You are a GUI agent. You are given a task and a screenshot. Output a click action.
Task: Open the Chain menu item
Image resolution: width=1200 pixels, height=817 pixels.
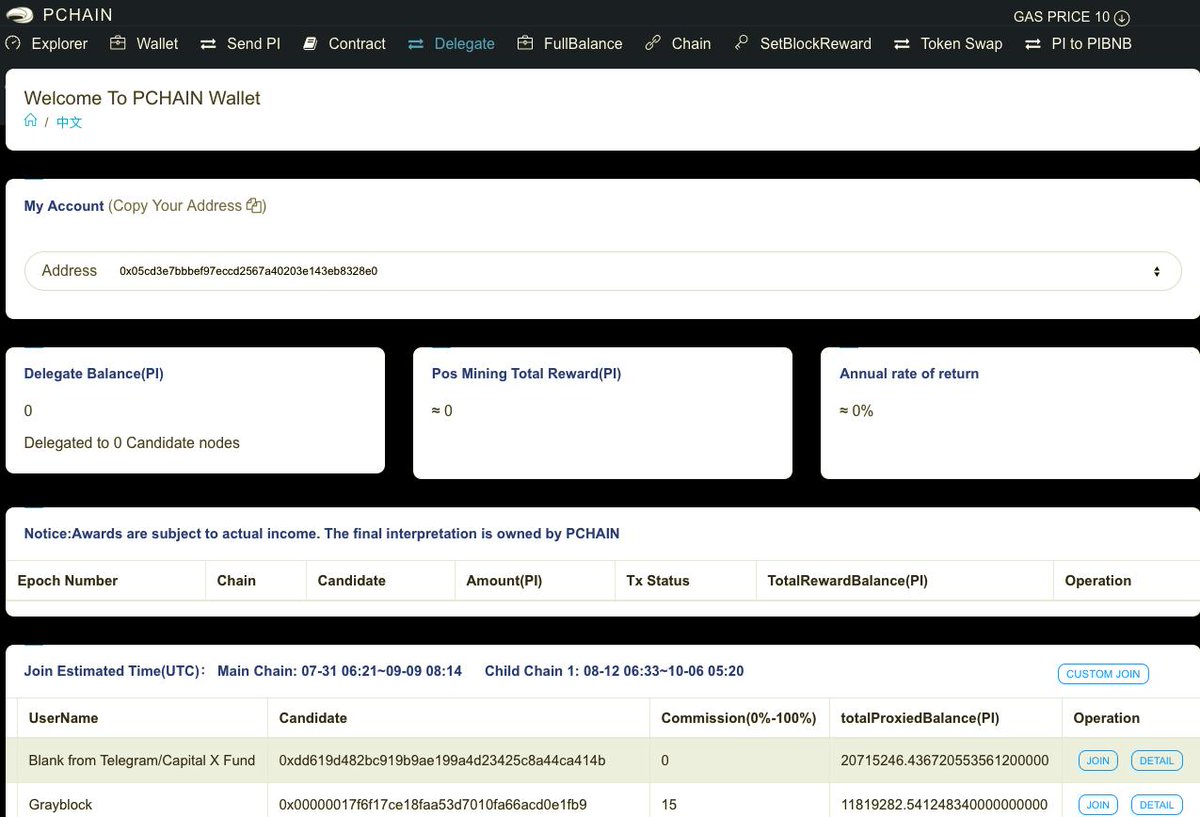(691, 44)
